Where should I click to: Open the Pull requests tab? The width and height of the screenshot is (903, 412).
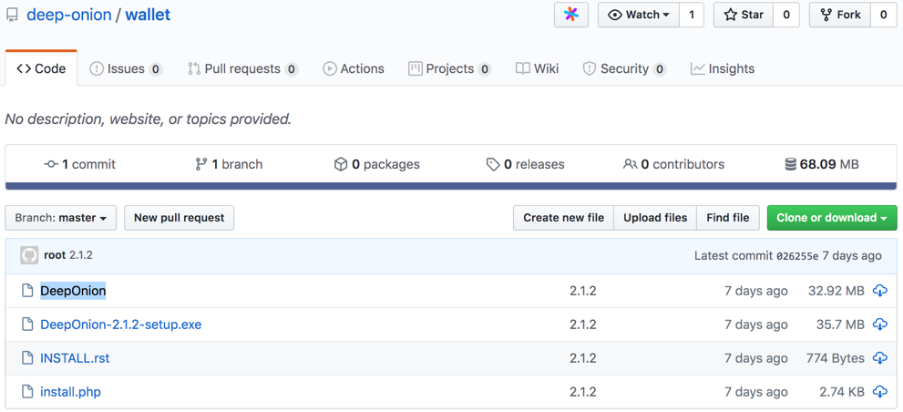coord(242,69)
